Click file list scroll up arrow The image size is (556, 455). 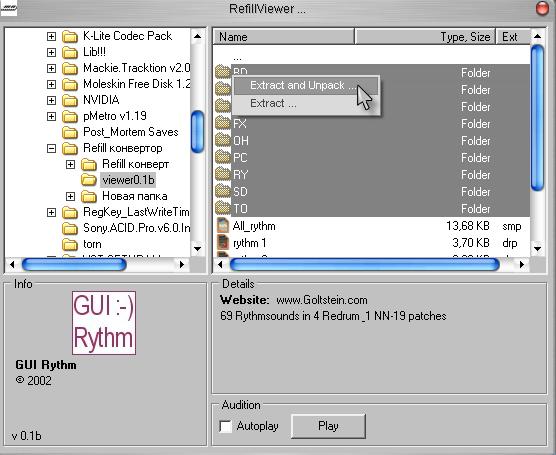coord(538,36)
